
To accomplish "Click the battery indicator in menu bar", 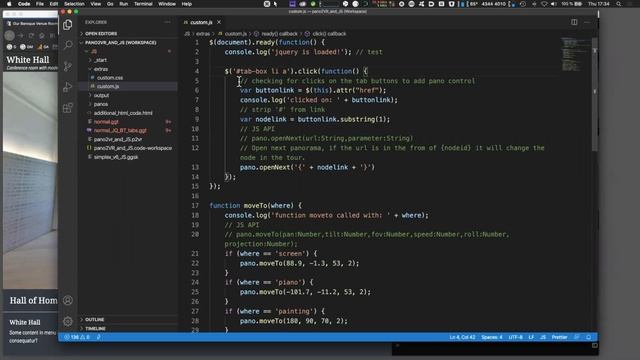I will pos(572,4).
